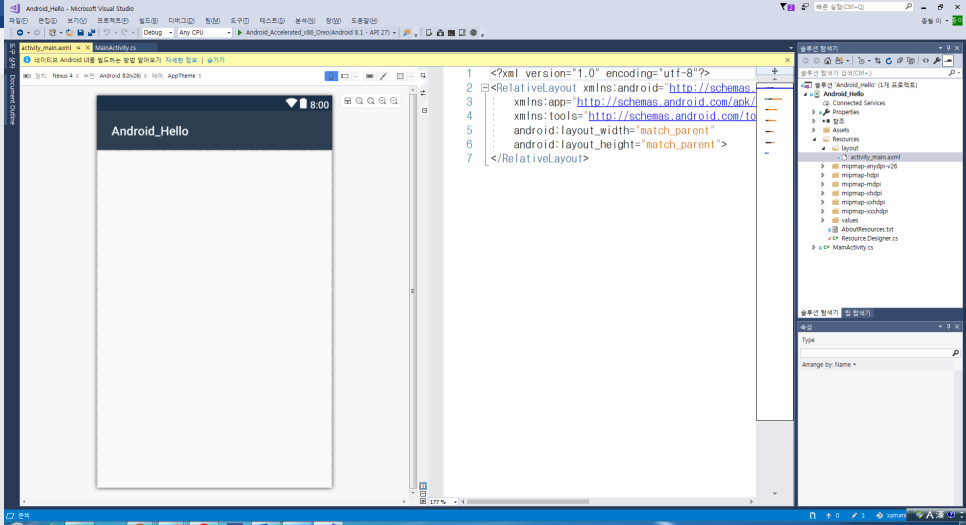Image resolution: width=966 pixels, height=525 pixels.
Task: Click the notifications flag icon in title bar
Action: 787,7
